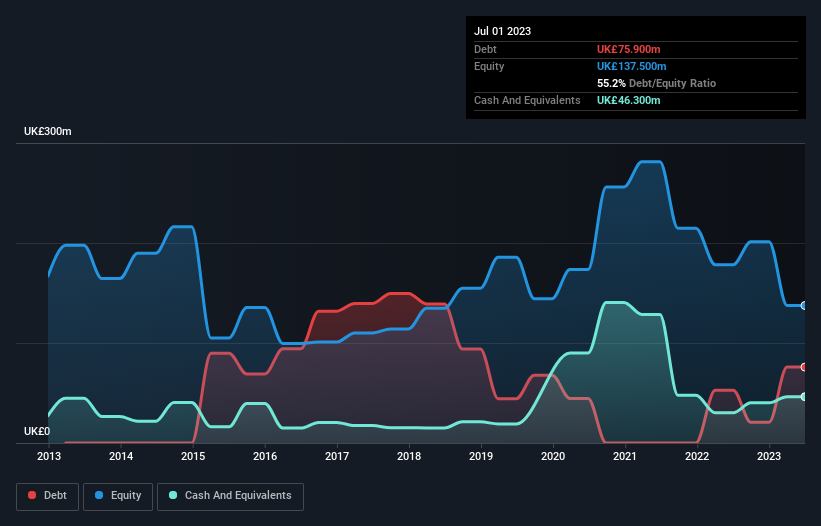Toggle the Debt series legend button
Viewport: 821px width, 526px height.
[x=48, y=496]
